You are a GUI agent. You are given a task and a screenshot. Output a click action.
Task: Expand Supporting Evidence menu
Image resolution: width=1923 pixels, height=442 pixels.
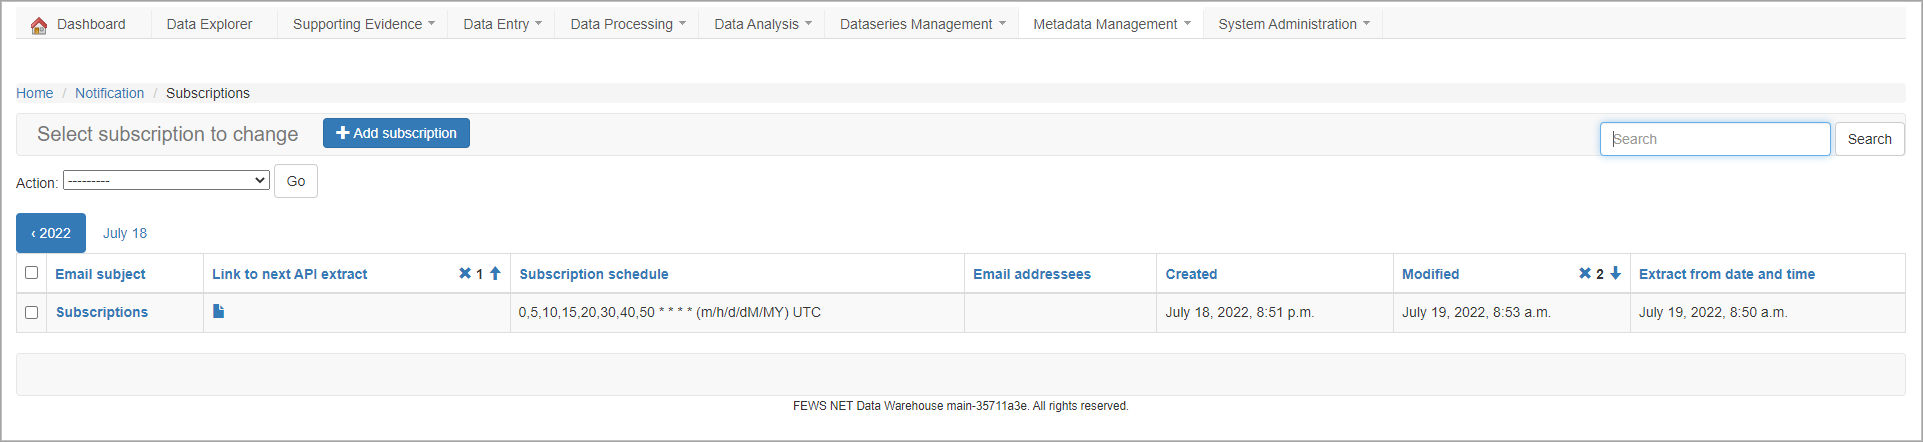363,24
